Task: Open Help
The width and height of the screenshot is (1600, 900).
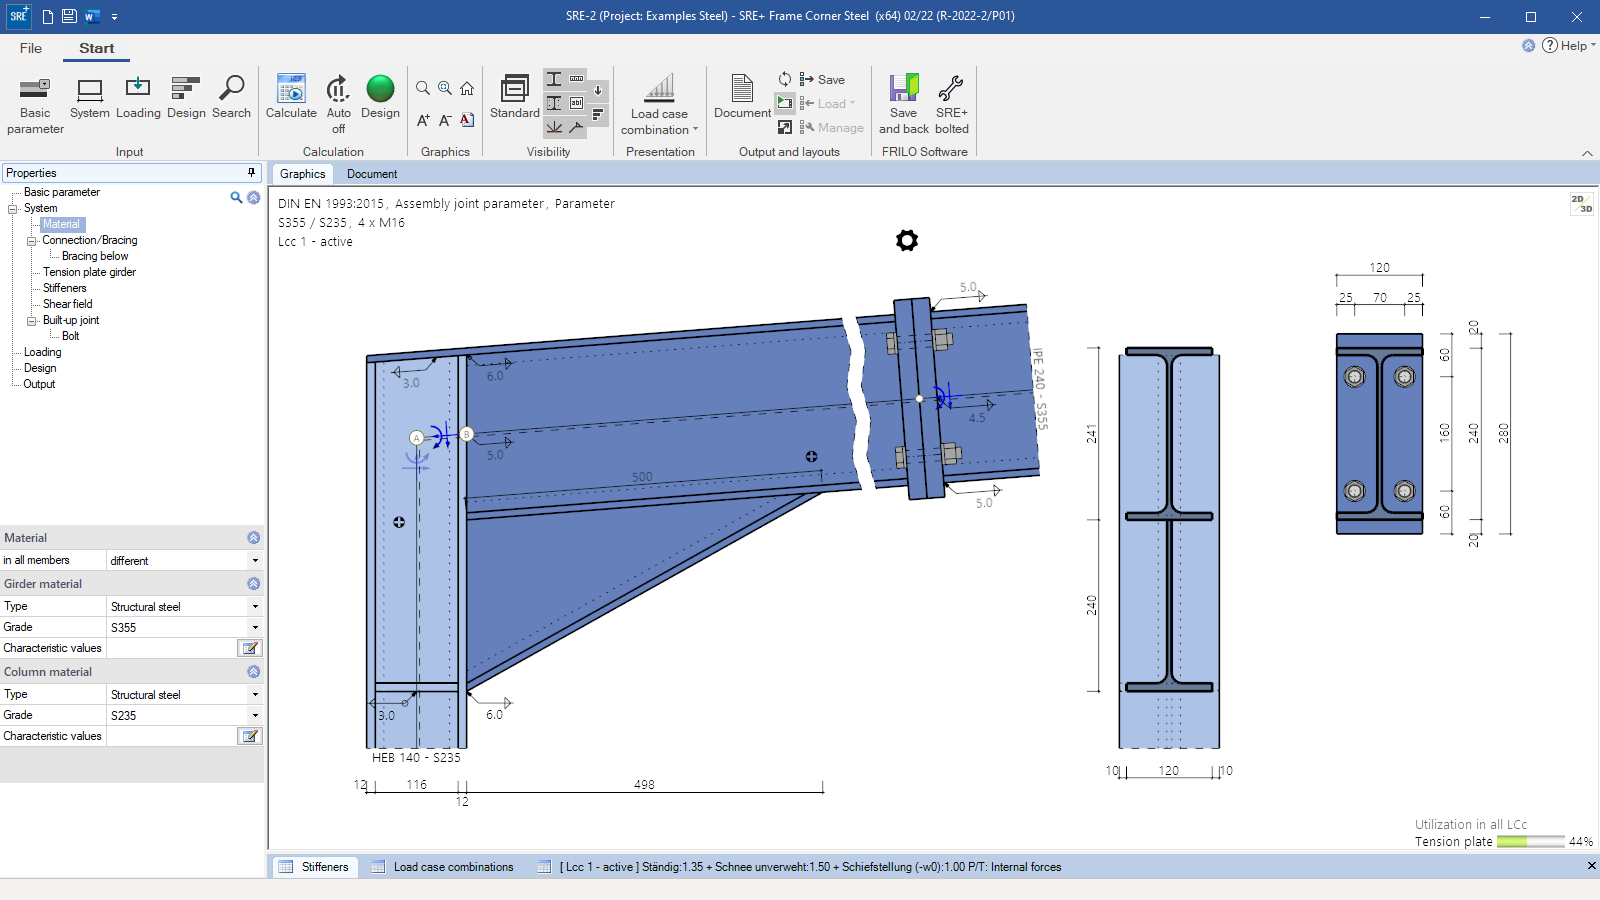Action: coord(1568,45)
